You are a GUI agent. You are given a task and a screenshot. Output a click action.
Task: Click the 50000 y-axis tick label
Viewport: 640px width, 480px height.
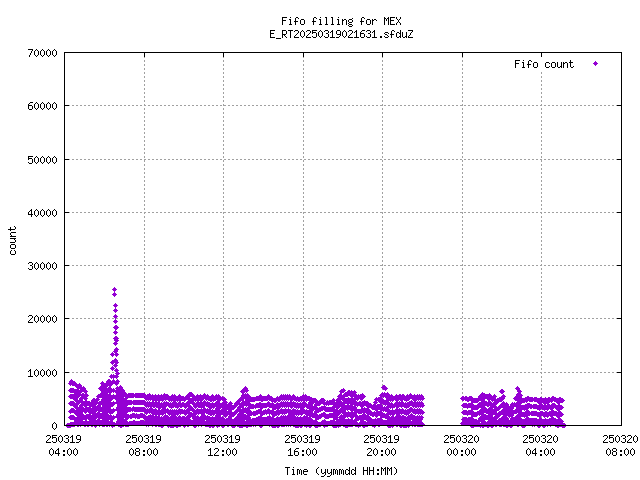point(42,160)
